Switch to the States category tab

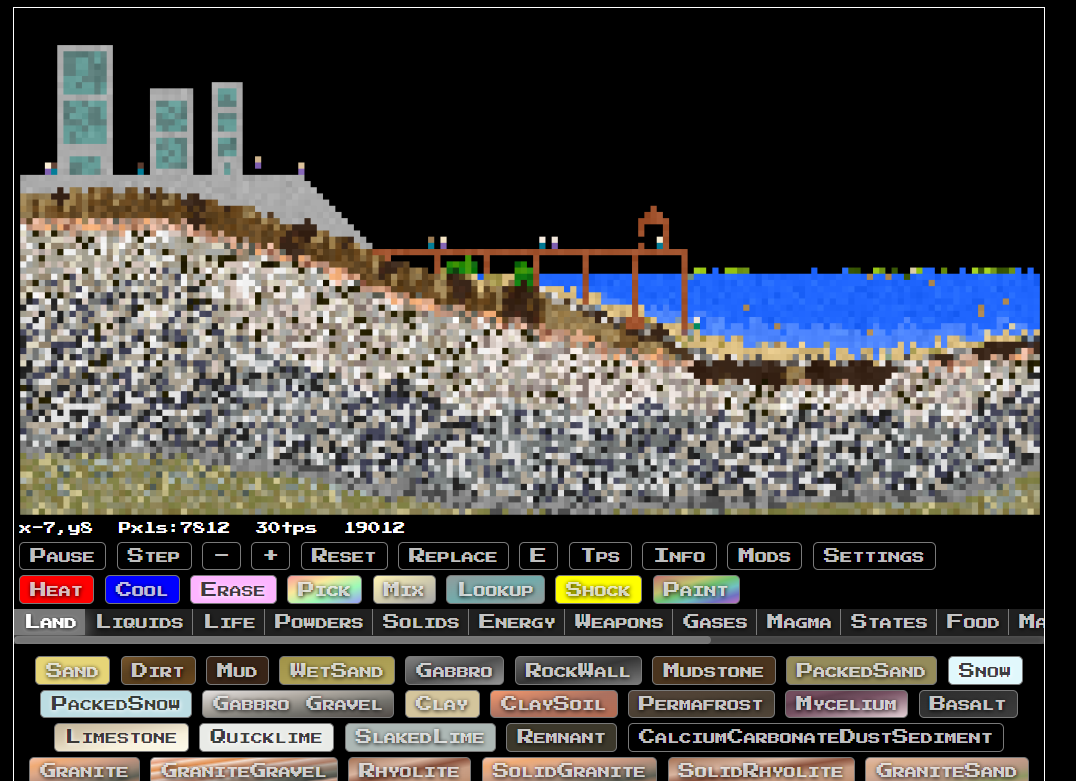889,622
